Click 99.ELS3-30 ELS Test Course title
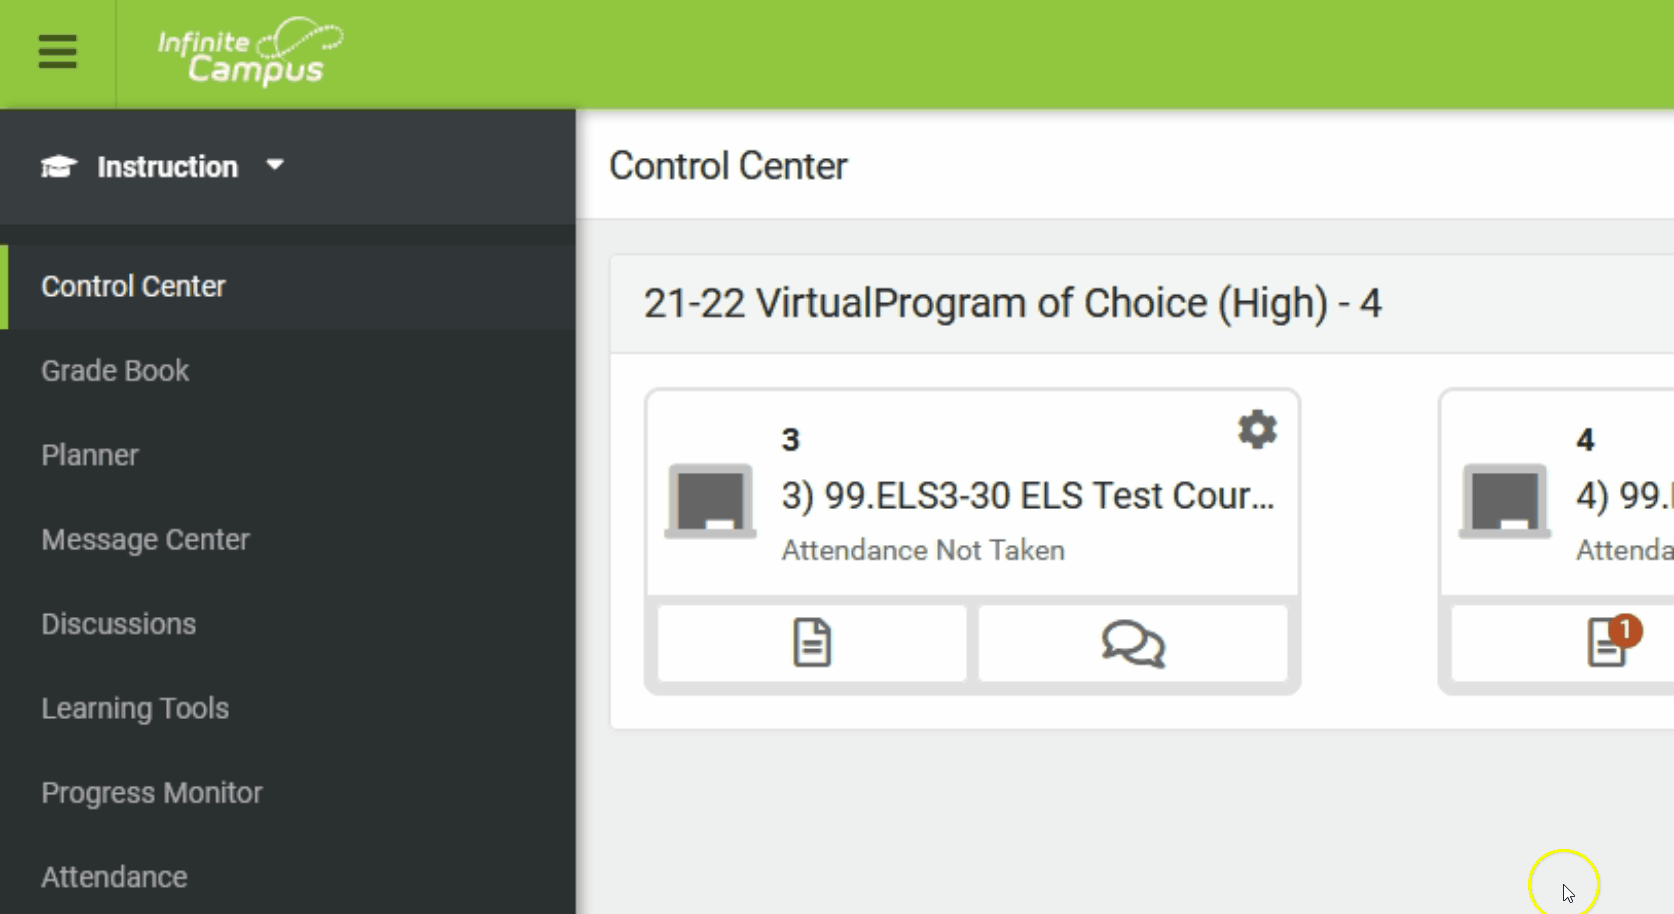Image resolution: width=1674 pixels, height=914 pixels. tap(1028, 496)
